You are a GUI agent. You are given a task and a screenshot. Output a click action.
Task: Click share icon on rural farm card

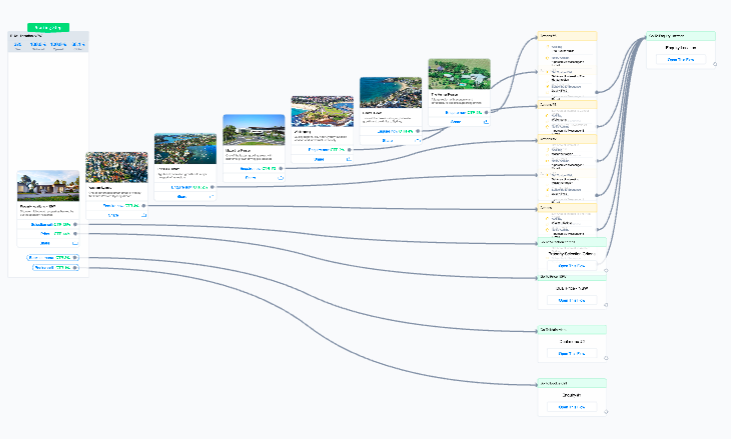486,122
